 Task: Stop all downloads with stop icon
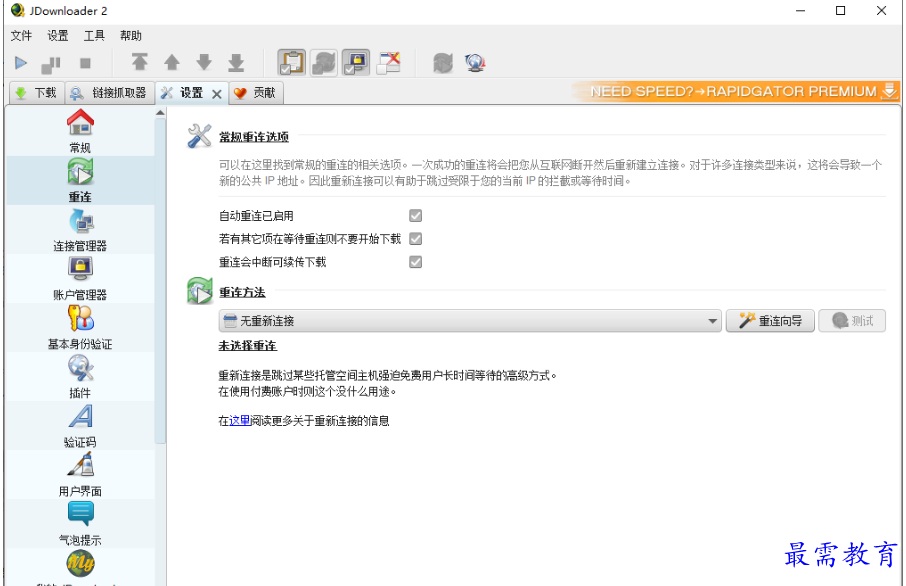point(85,63)
